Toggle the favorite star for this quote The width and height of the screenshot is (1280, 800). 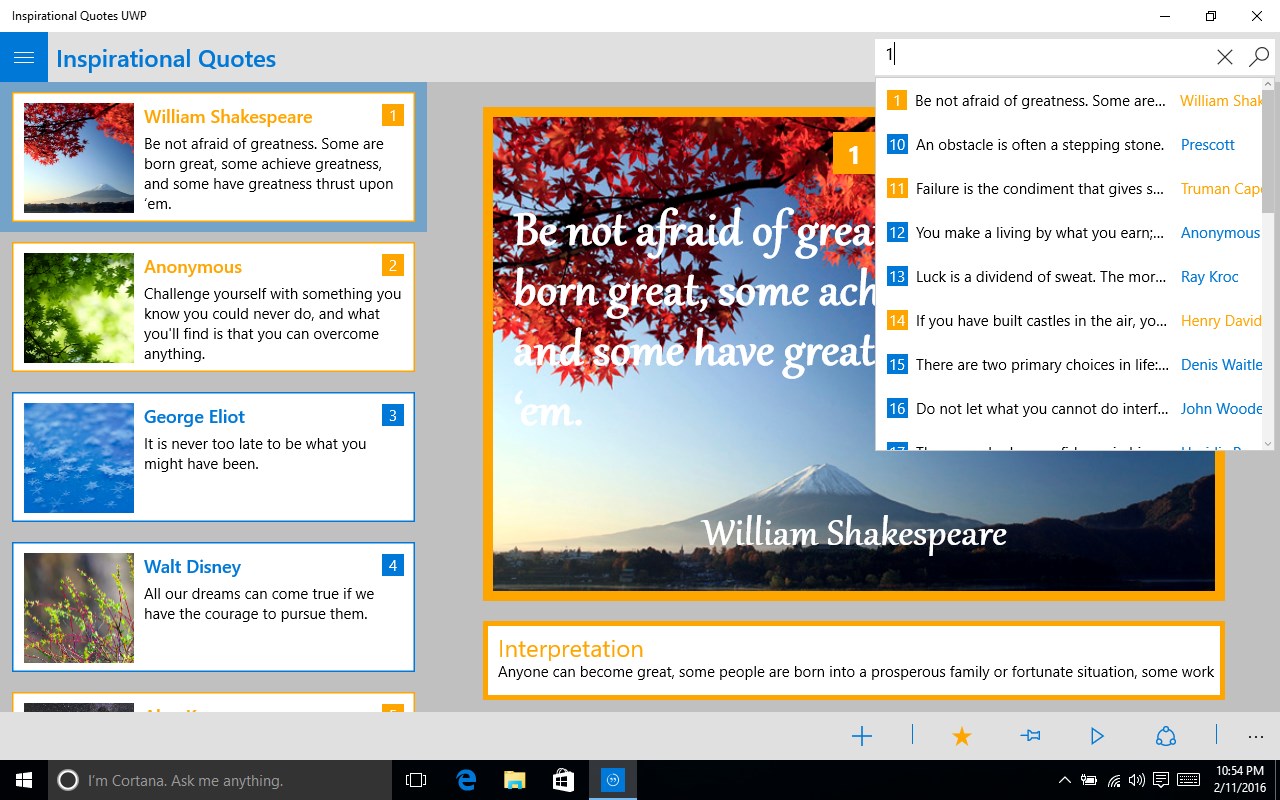961,736
